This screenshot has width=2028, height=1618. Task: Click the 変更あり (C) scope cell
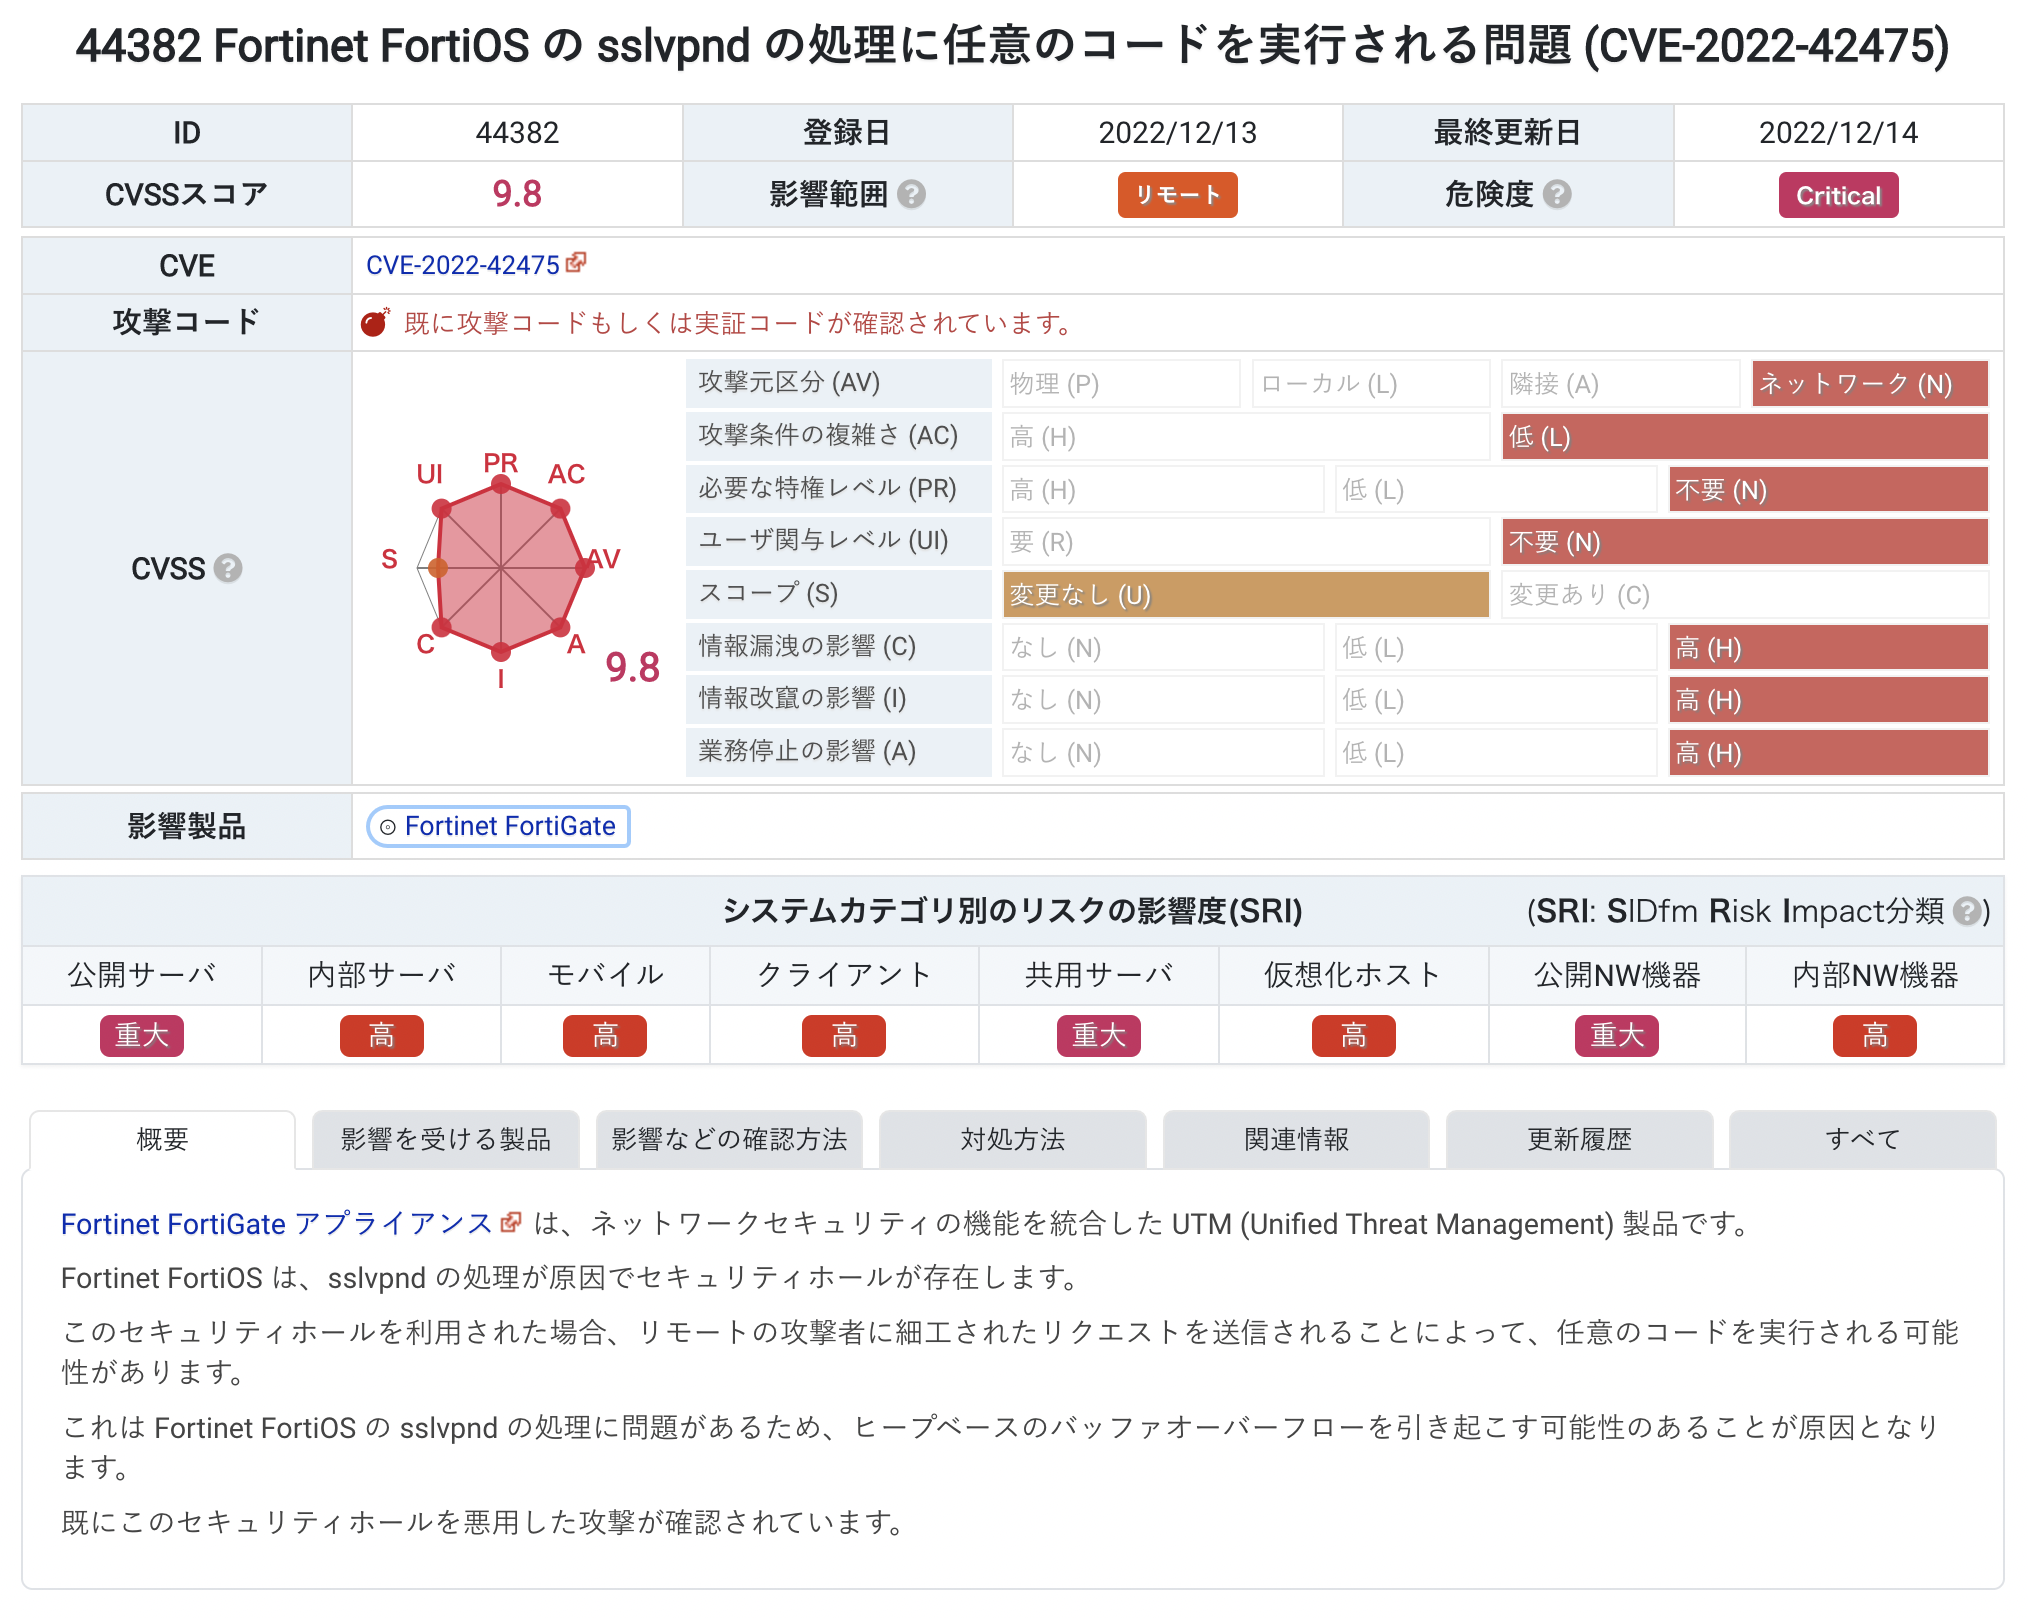point(1745,595)
